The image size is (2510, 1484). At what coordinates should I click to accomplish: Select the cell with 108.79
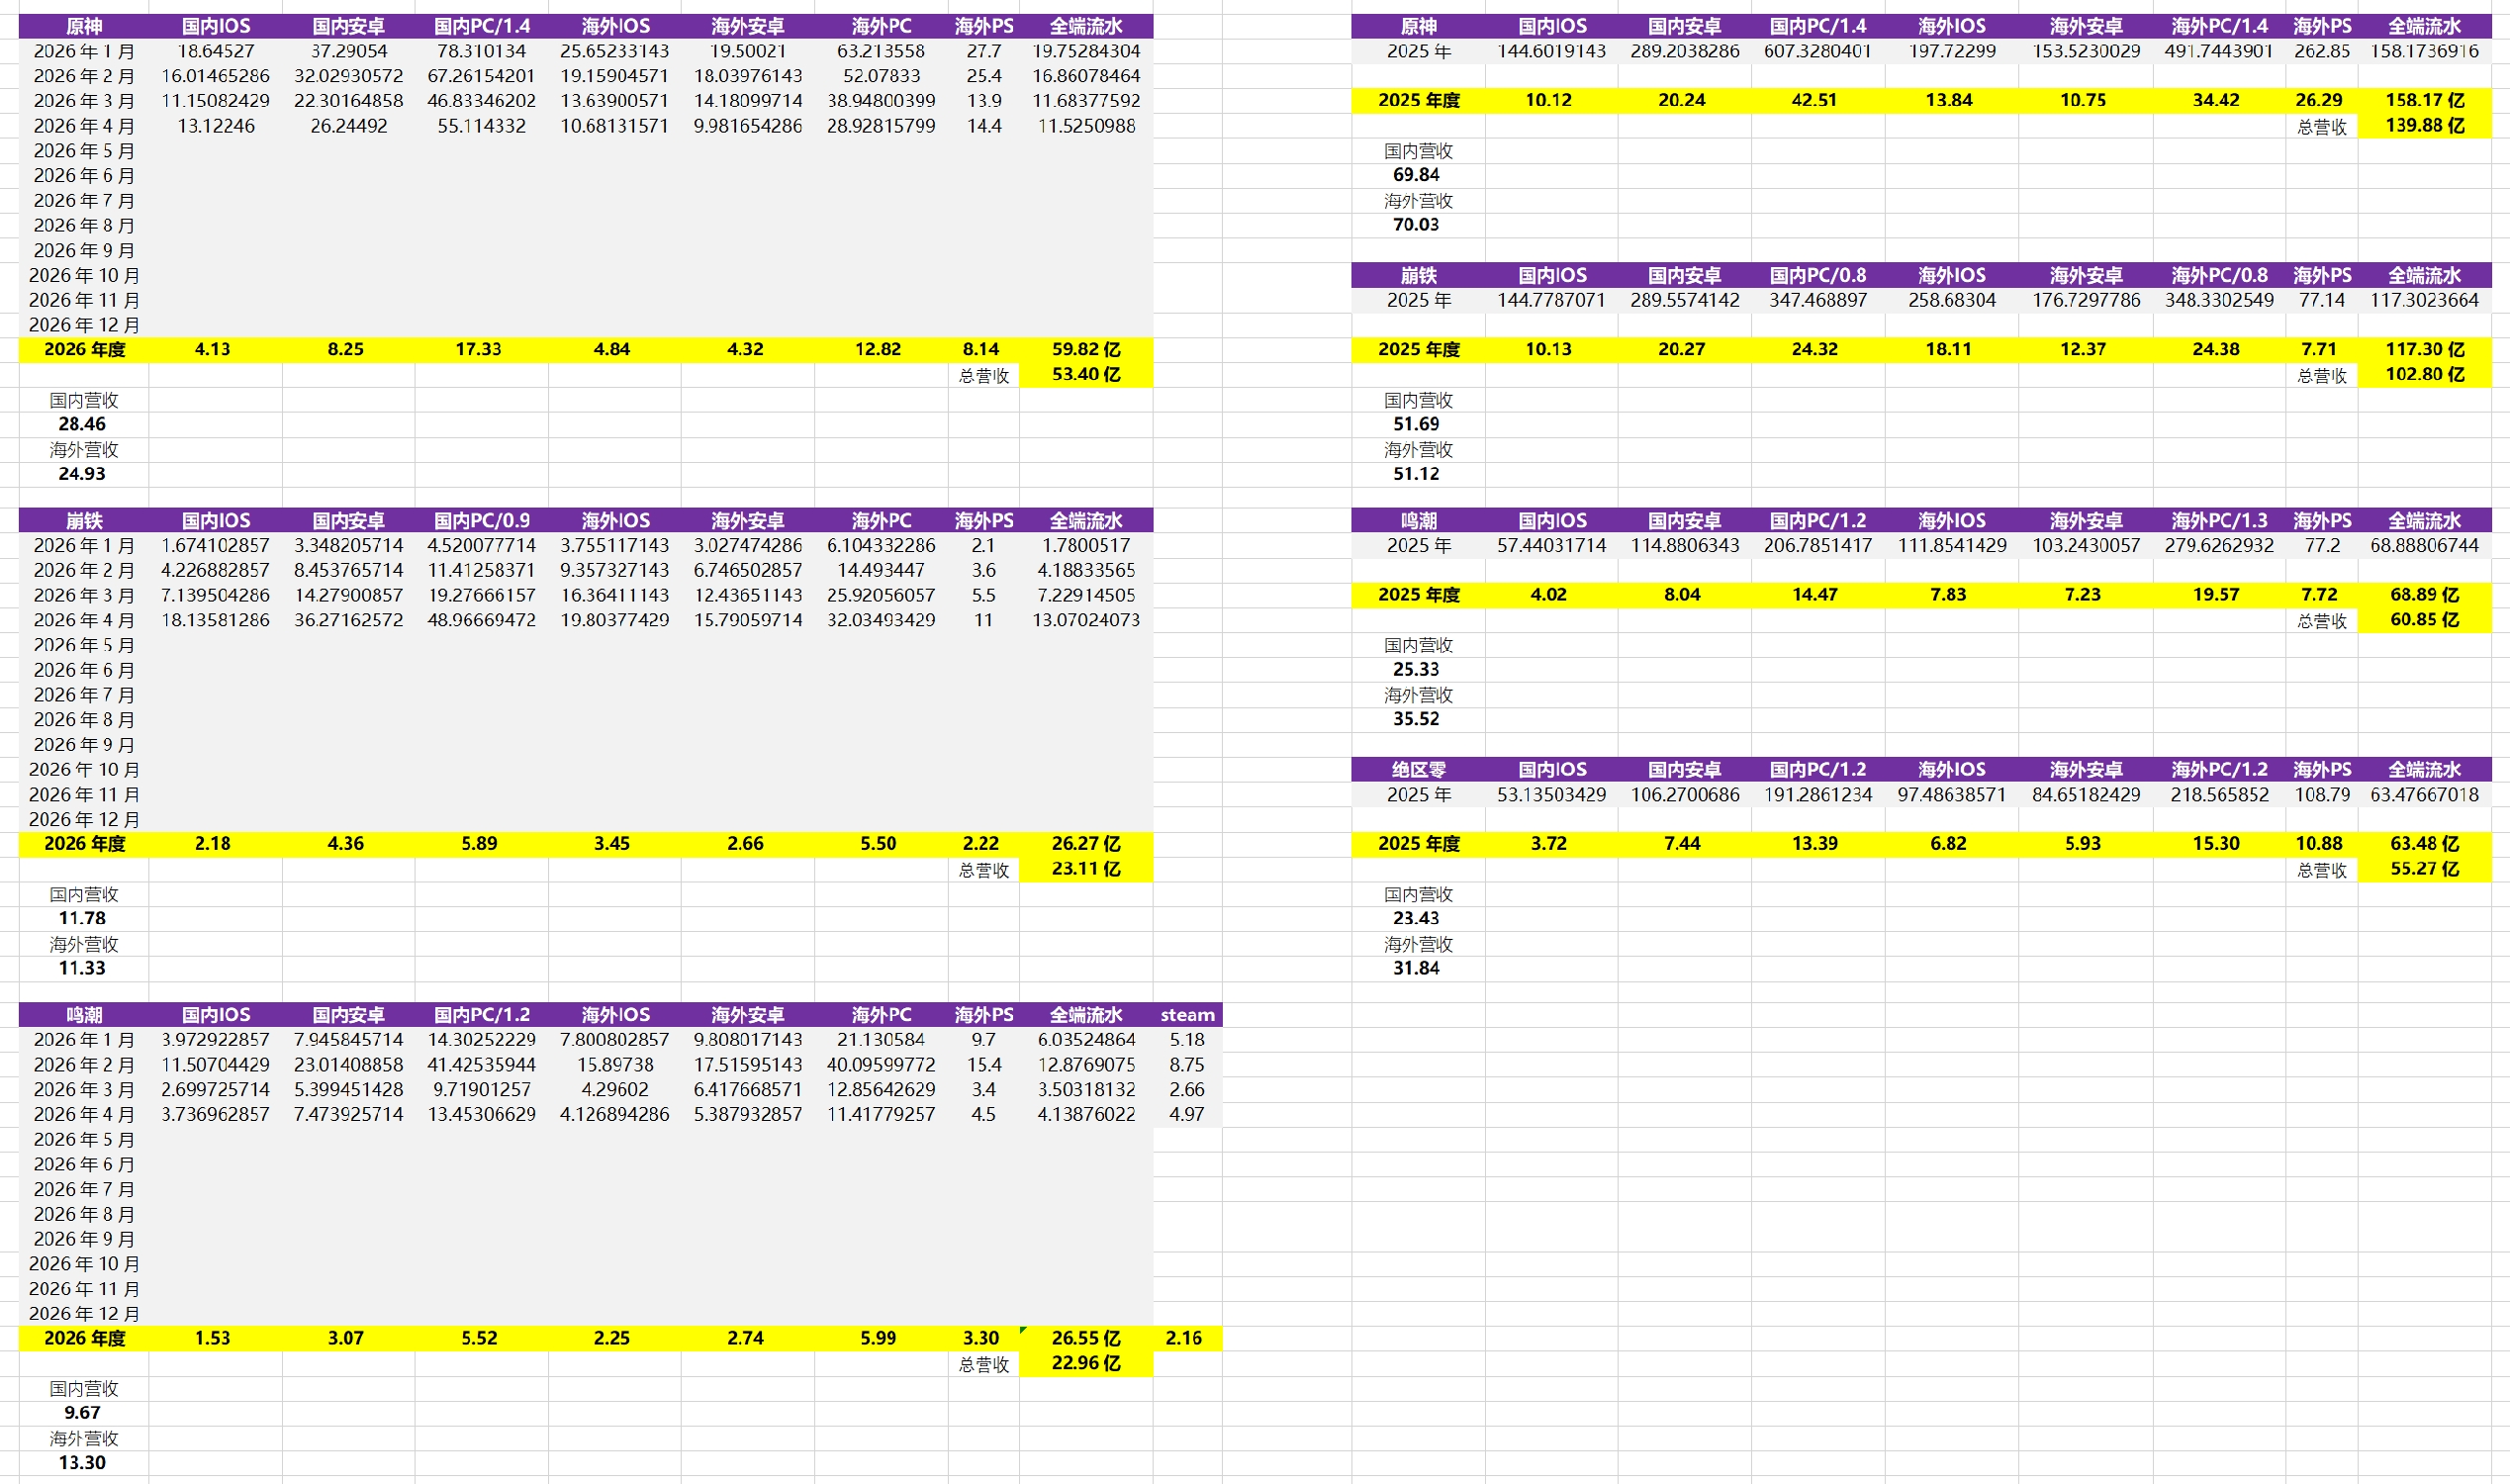2321,795
